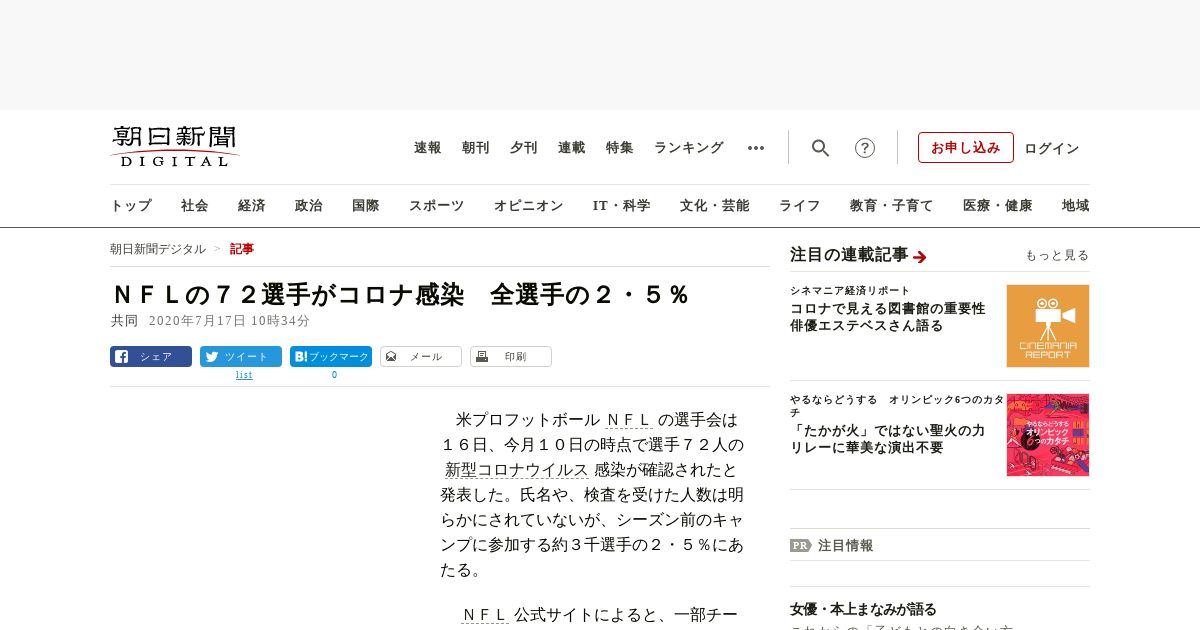This screenshot has height=630, width=1200.
Task: Click the もっと見る link
Action: (x=1057, y=256)
